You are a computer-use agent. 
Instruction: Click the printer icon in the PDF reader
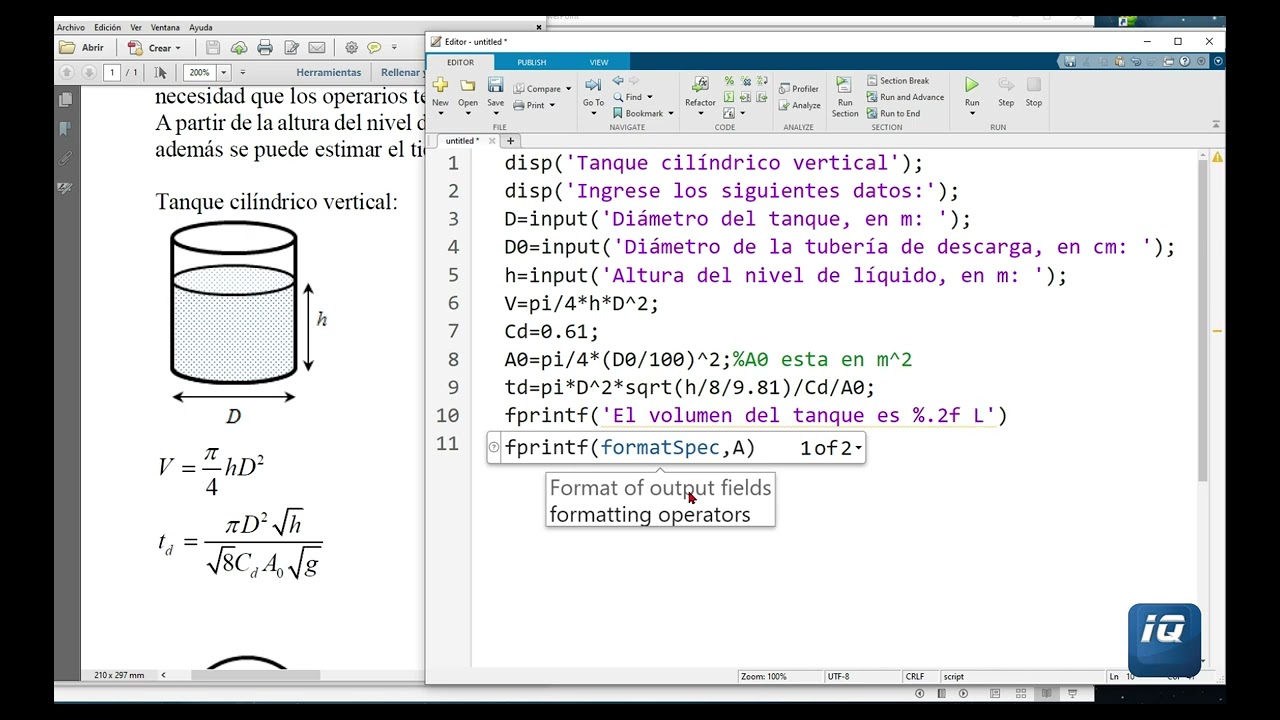[265, 48]
